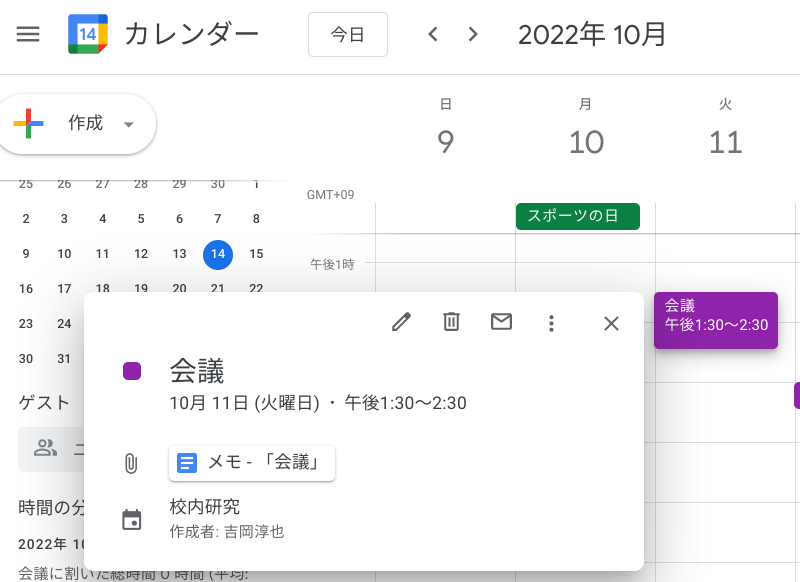Select the 会議 event on Tuesday
Screen dimensions: 800x582
click(716, 320)
